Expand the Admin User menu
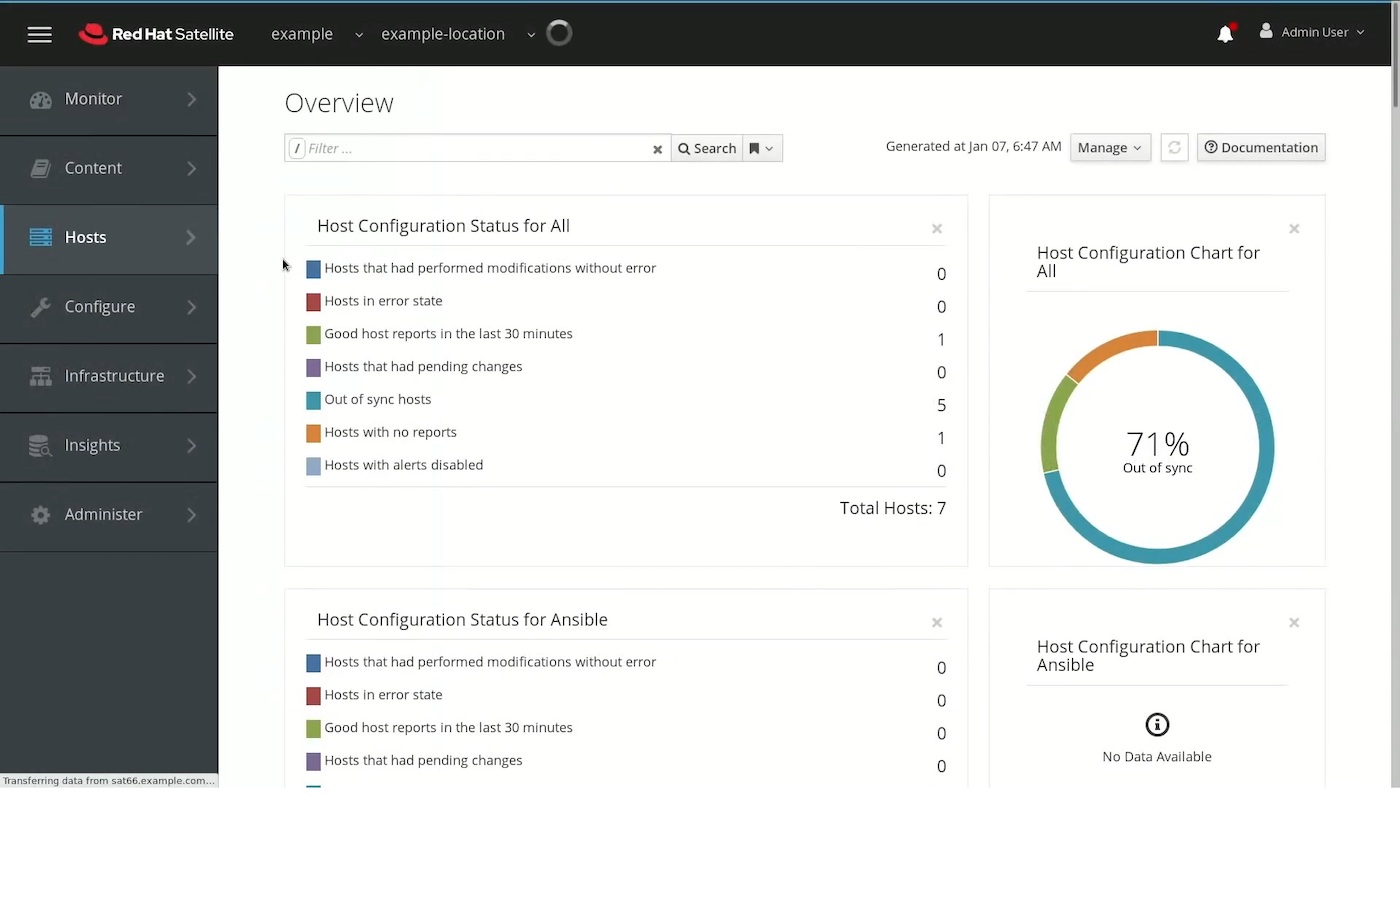The width and height of the screenshot is (1400, 900). pos(1311,32)
